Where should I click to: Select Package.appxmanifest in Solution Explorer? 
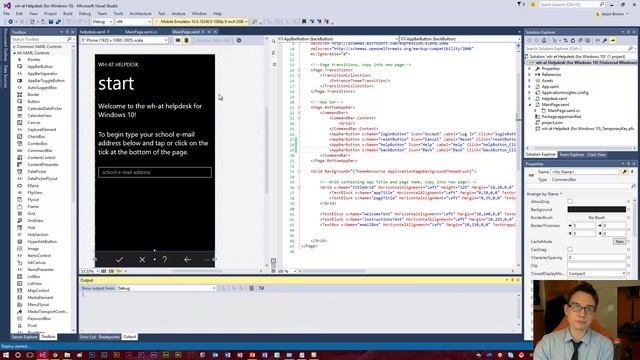(x=561, y=116)
